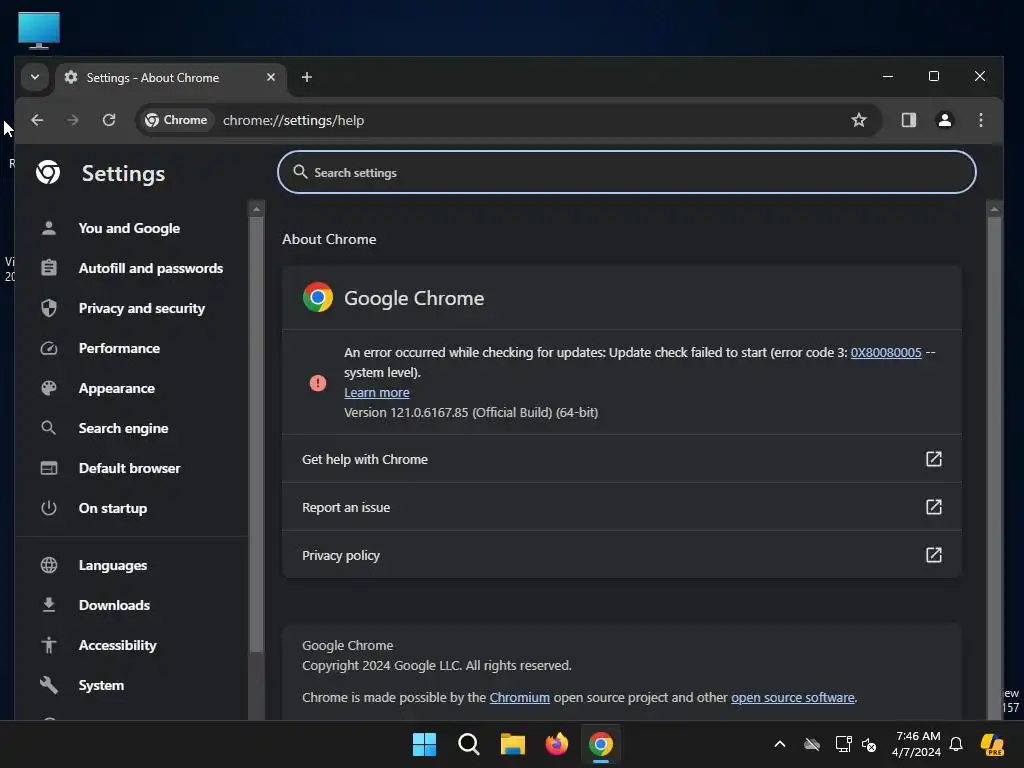Open File Explorer from taskbar

pos(513,744)
